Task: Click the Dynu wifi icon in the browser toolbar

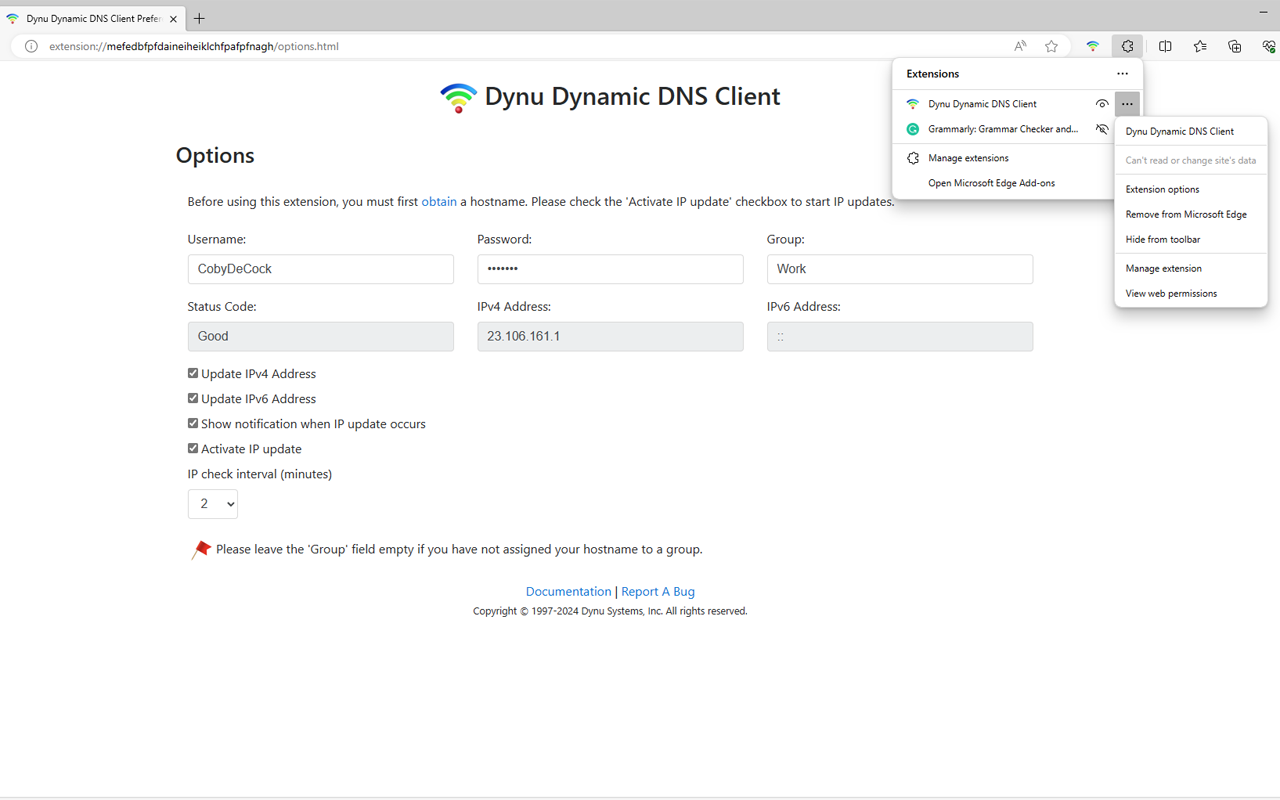Action: [1092, 46]
